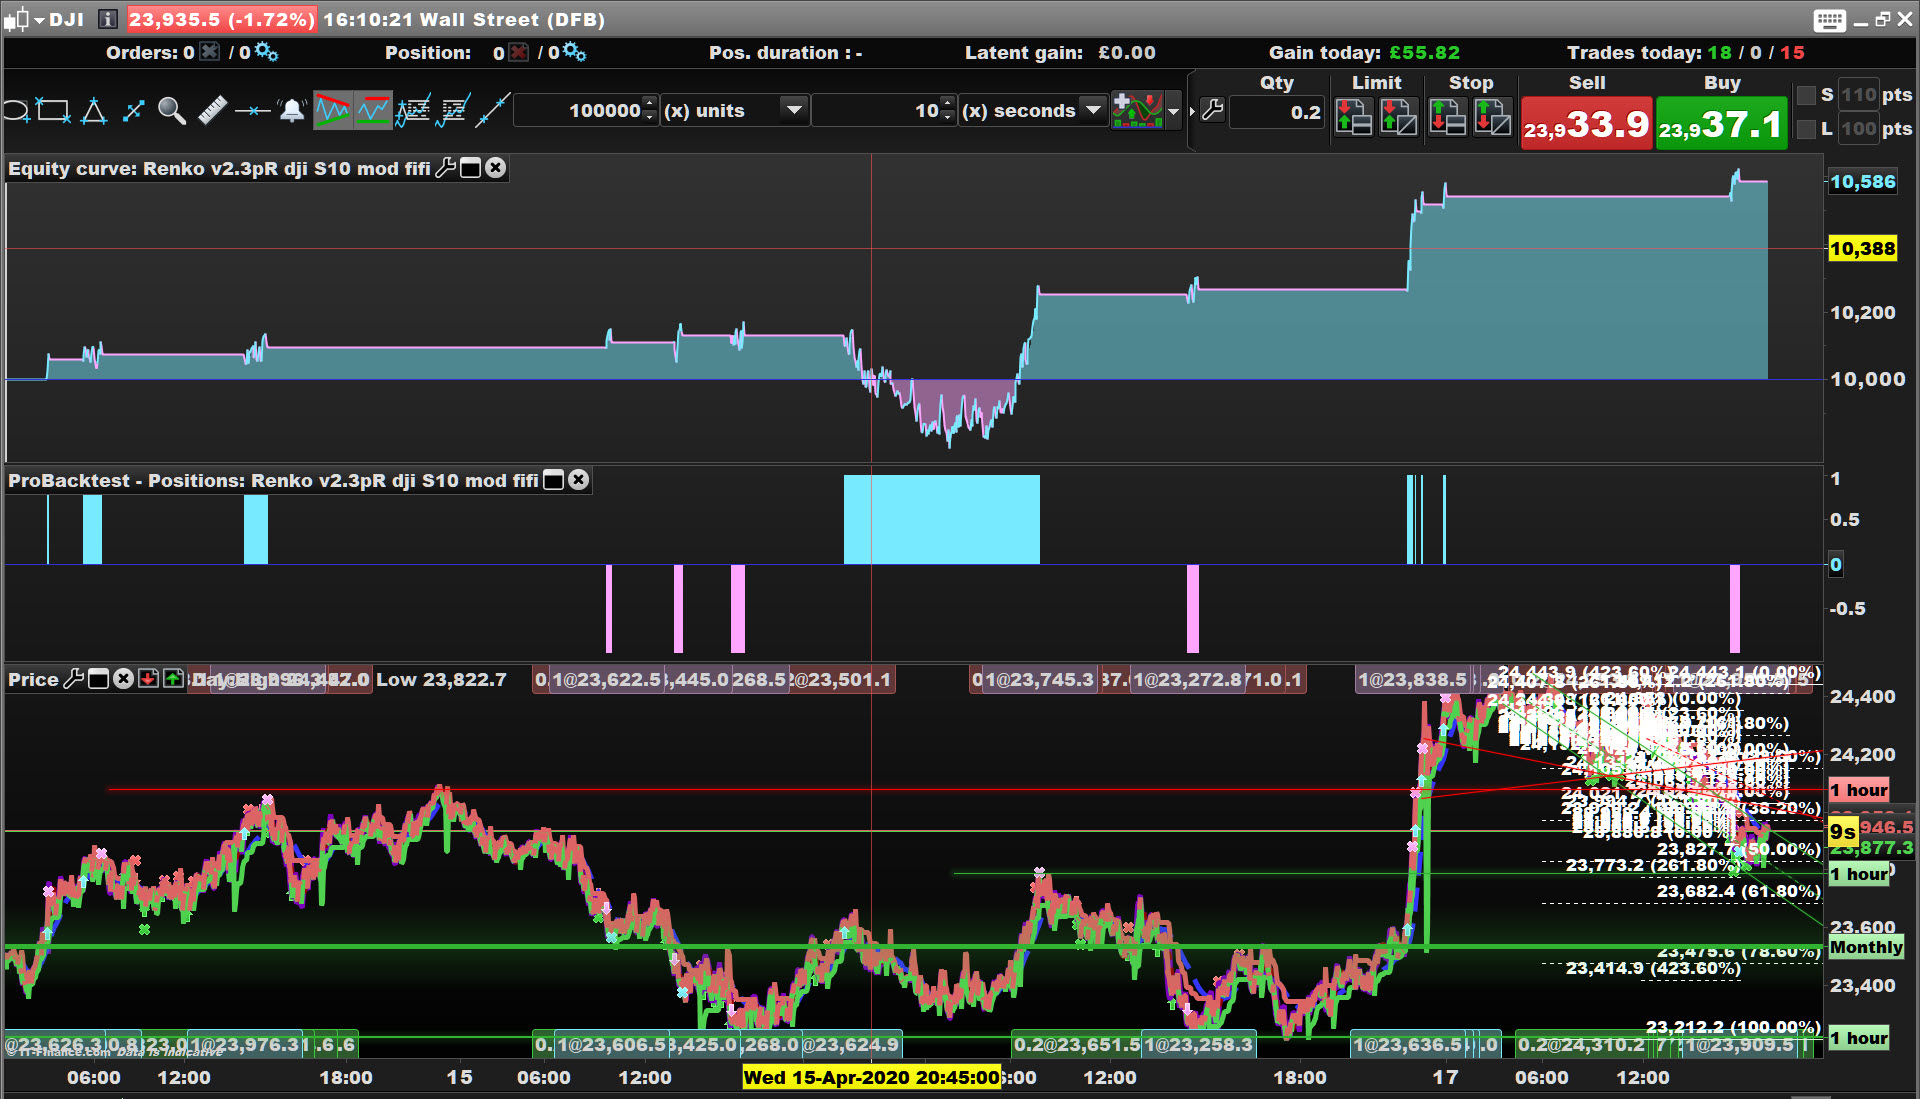Open the DJI instrument menu arrow
Screen dimensions: 1920x1099
39,20
